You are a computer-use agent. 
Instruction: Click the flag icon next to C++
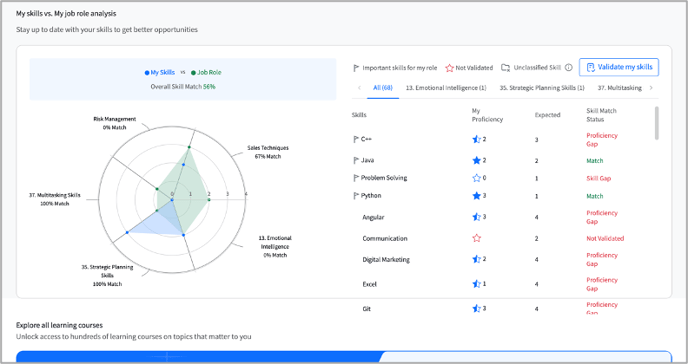(x=356, y=139)
